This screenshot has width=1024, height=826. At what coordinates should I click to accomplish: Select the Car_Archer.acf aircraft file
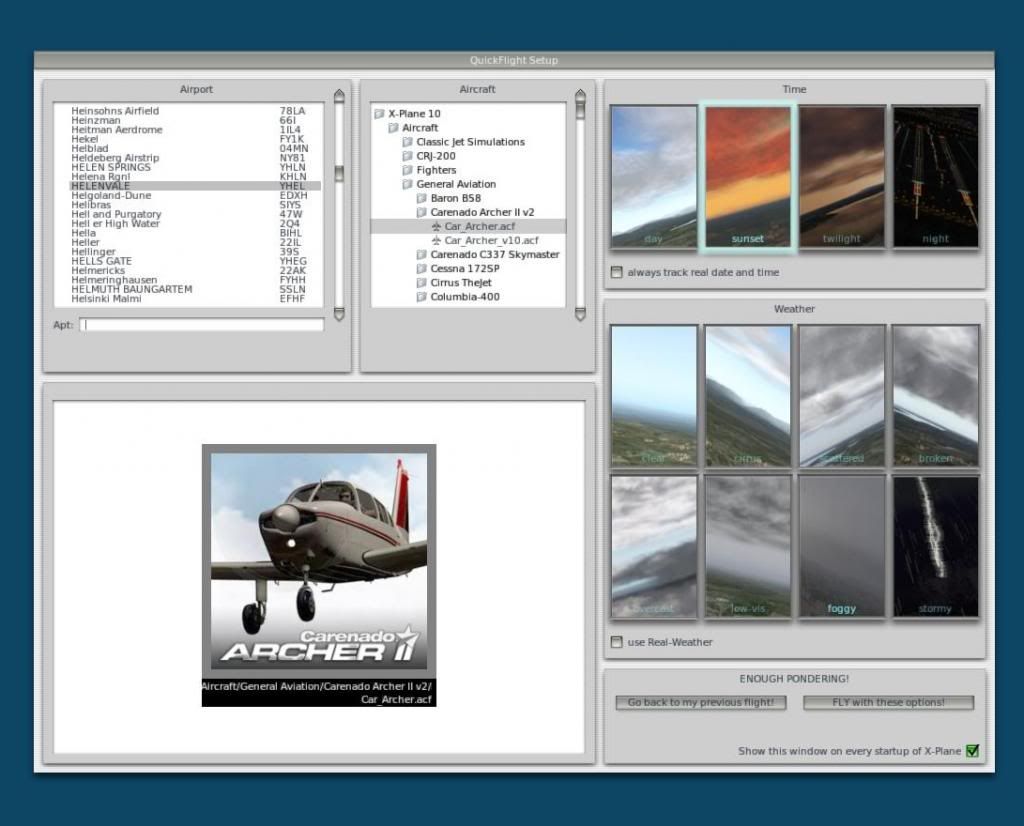[x=468, y=226]
